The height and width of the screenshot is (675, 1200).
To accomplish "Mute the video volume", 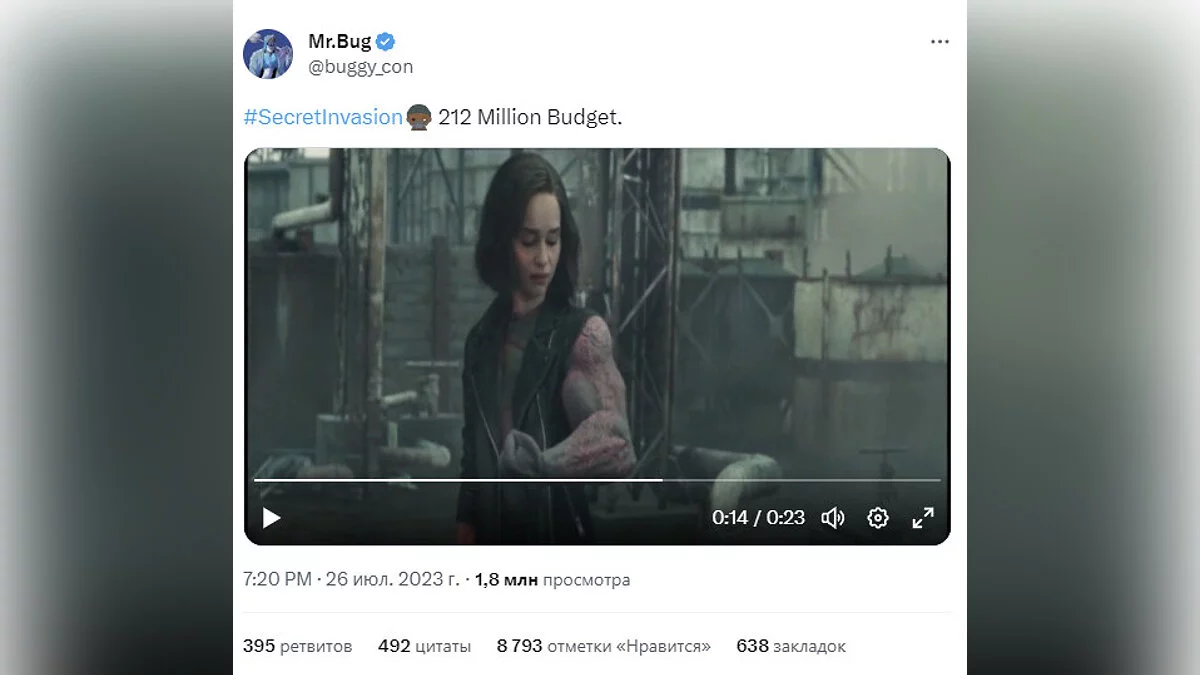I will pos(832,518).
